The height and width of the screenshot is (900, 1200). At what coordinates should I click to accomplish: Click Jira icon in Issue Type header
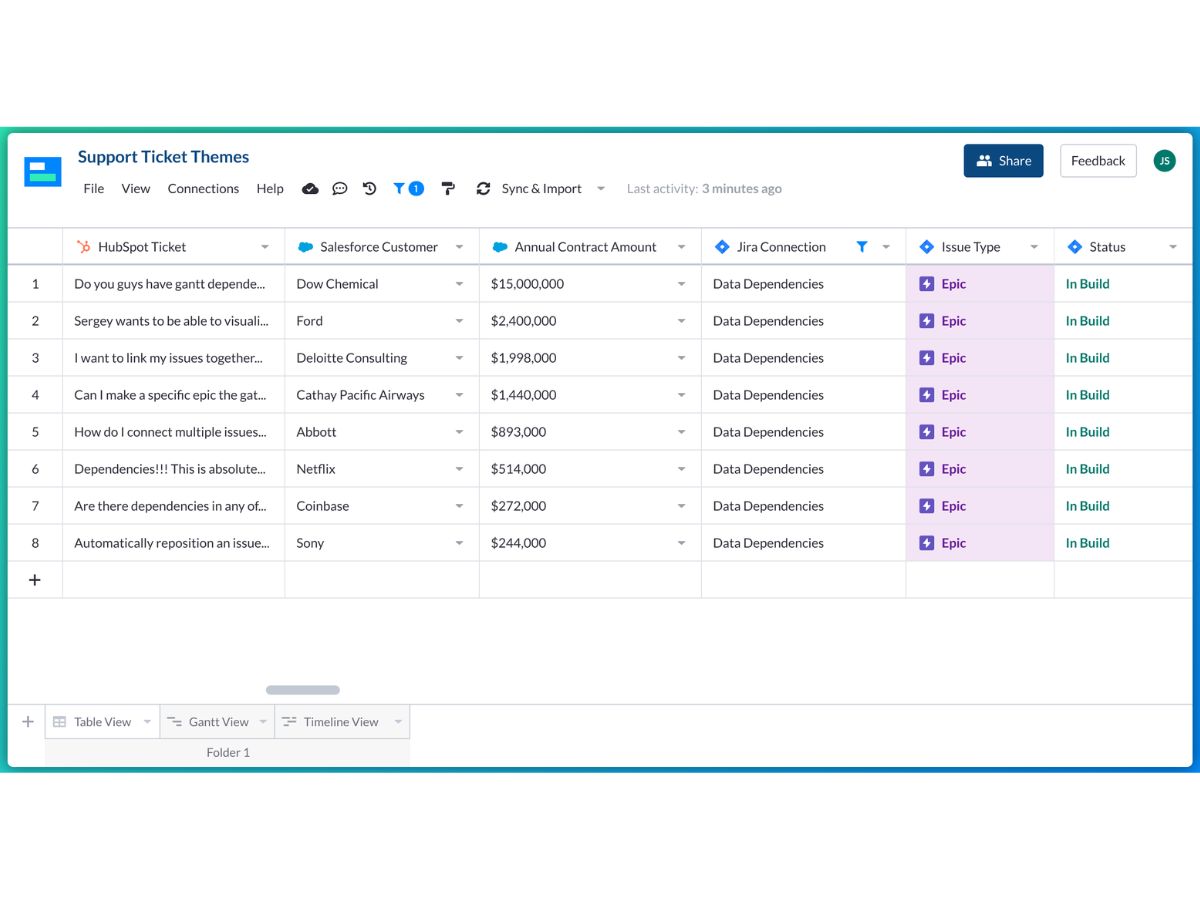click(x=926, y=247)
